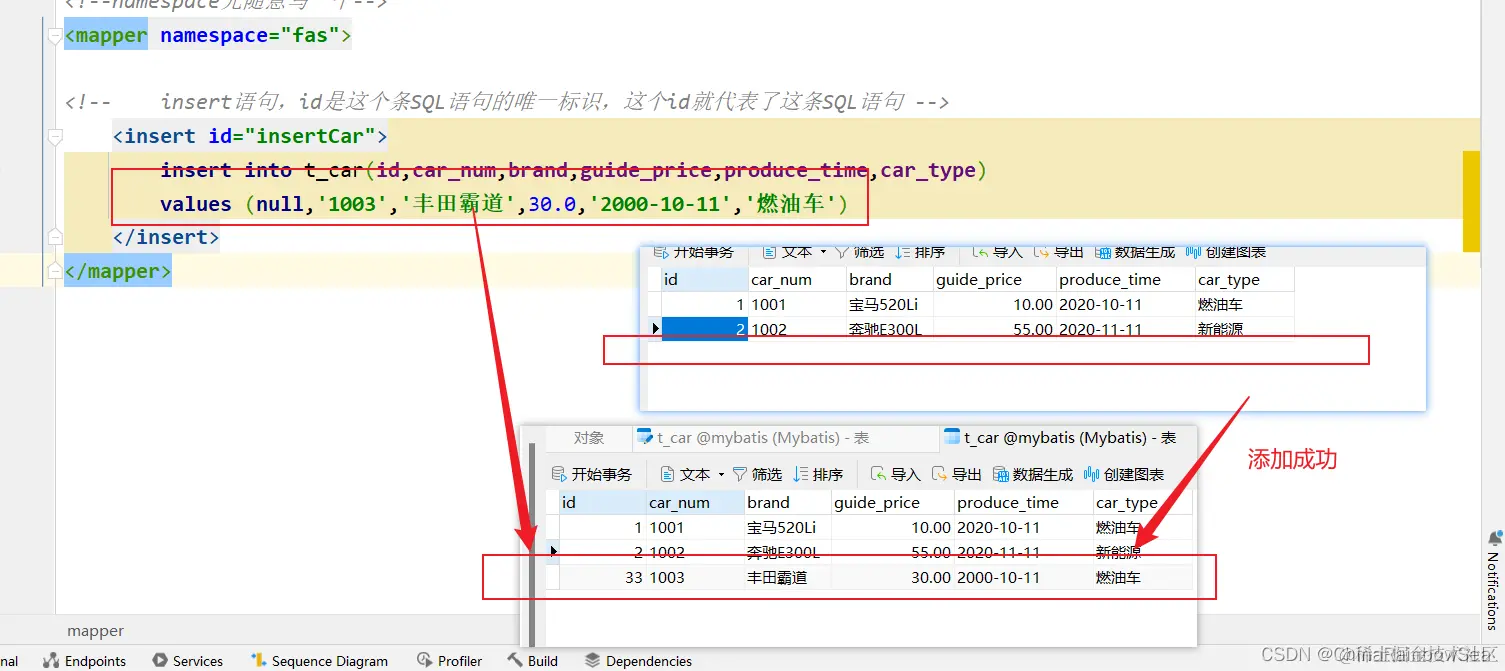This screenshot has height=671, width=1505.
Task: Select the id 33 cell
Action: (603, 577)
